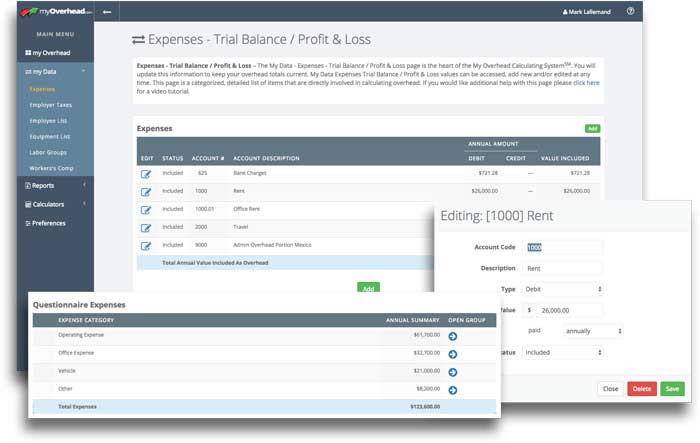Edit the Travel expense row
Viewport: 700px width, 443px height.
coord(146,228)
